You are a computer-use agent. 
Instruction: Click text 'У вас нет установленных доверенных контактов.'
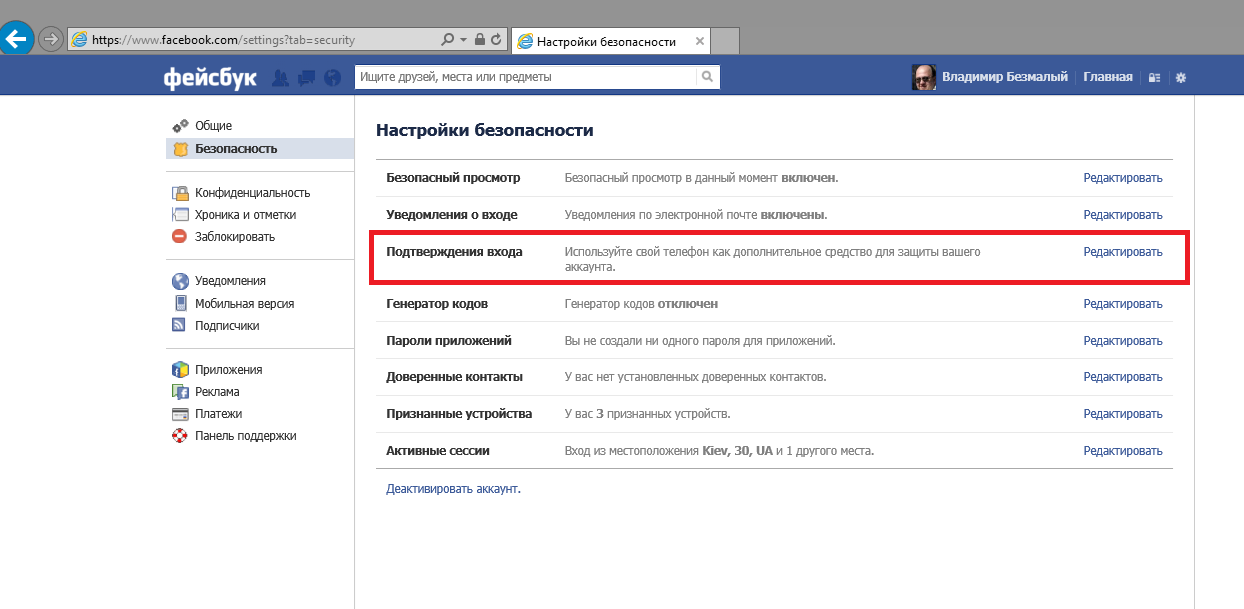pos(695,377)
